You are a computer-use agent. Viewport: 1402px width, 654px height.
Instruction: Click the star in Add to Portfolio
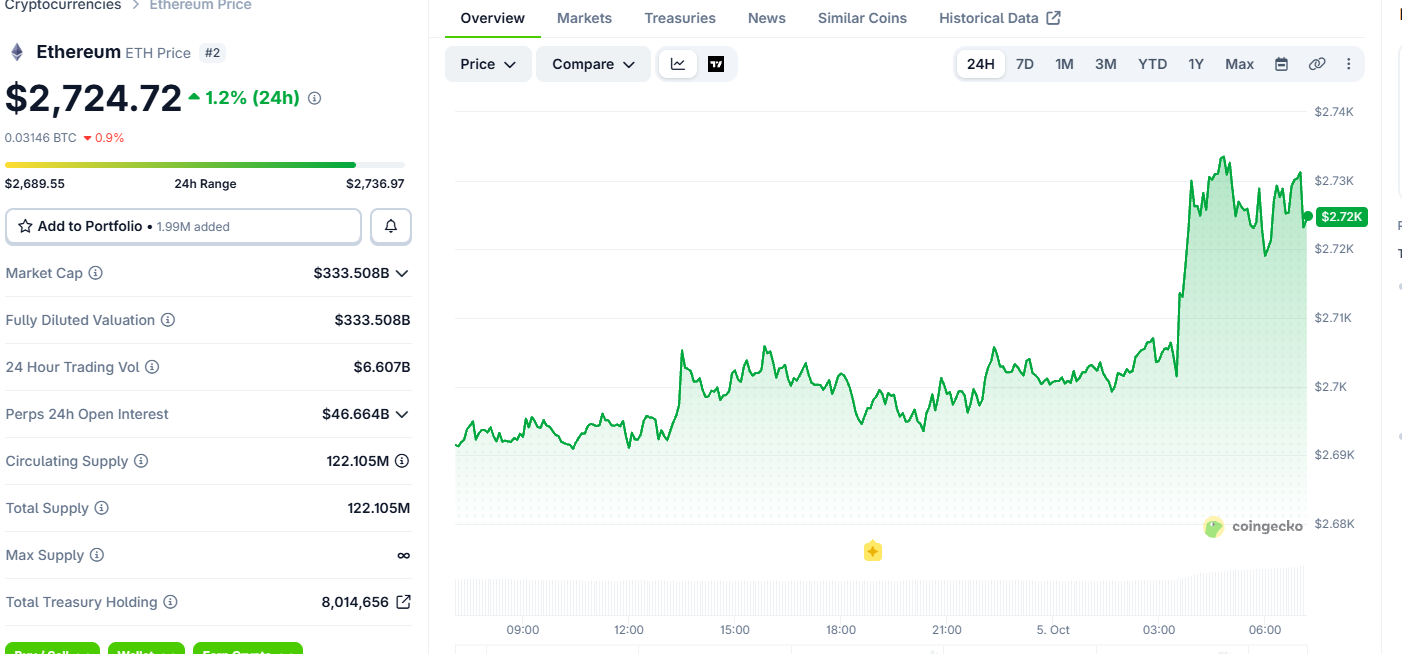point(25,227)
